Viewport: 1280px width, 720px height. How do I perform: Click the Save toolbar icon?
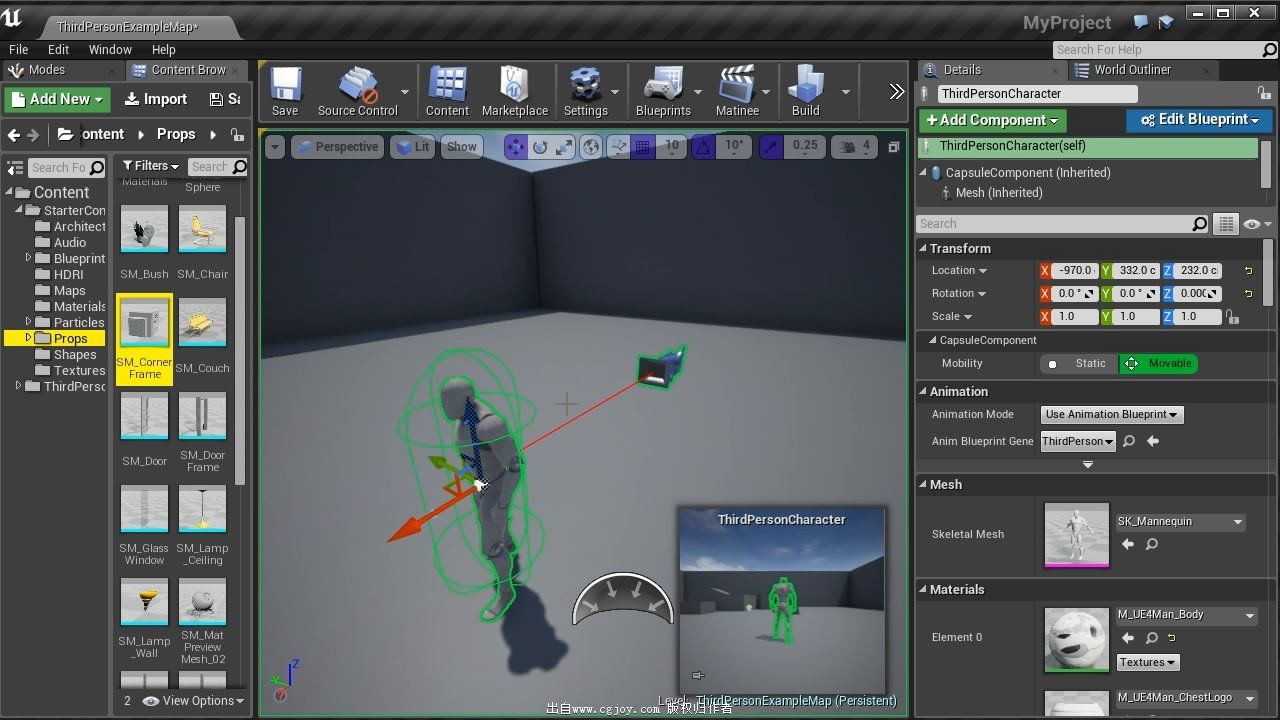[285, 92]
